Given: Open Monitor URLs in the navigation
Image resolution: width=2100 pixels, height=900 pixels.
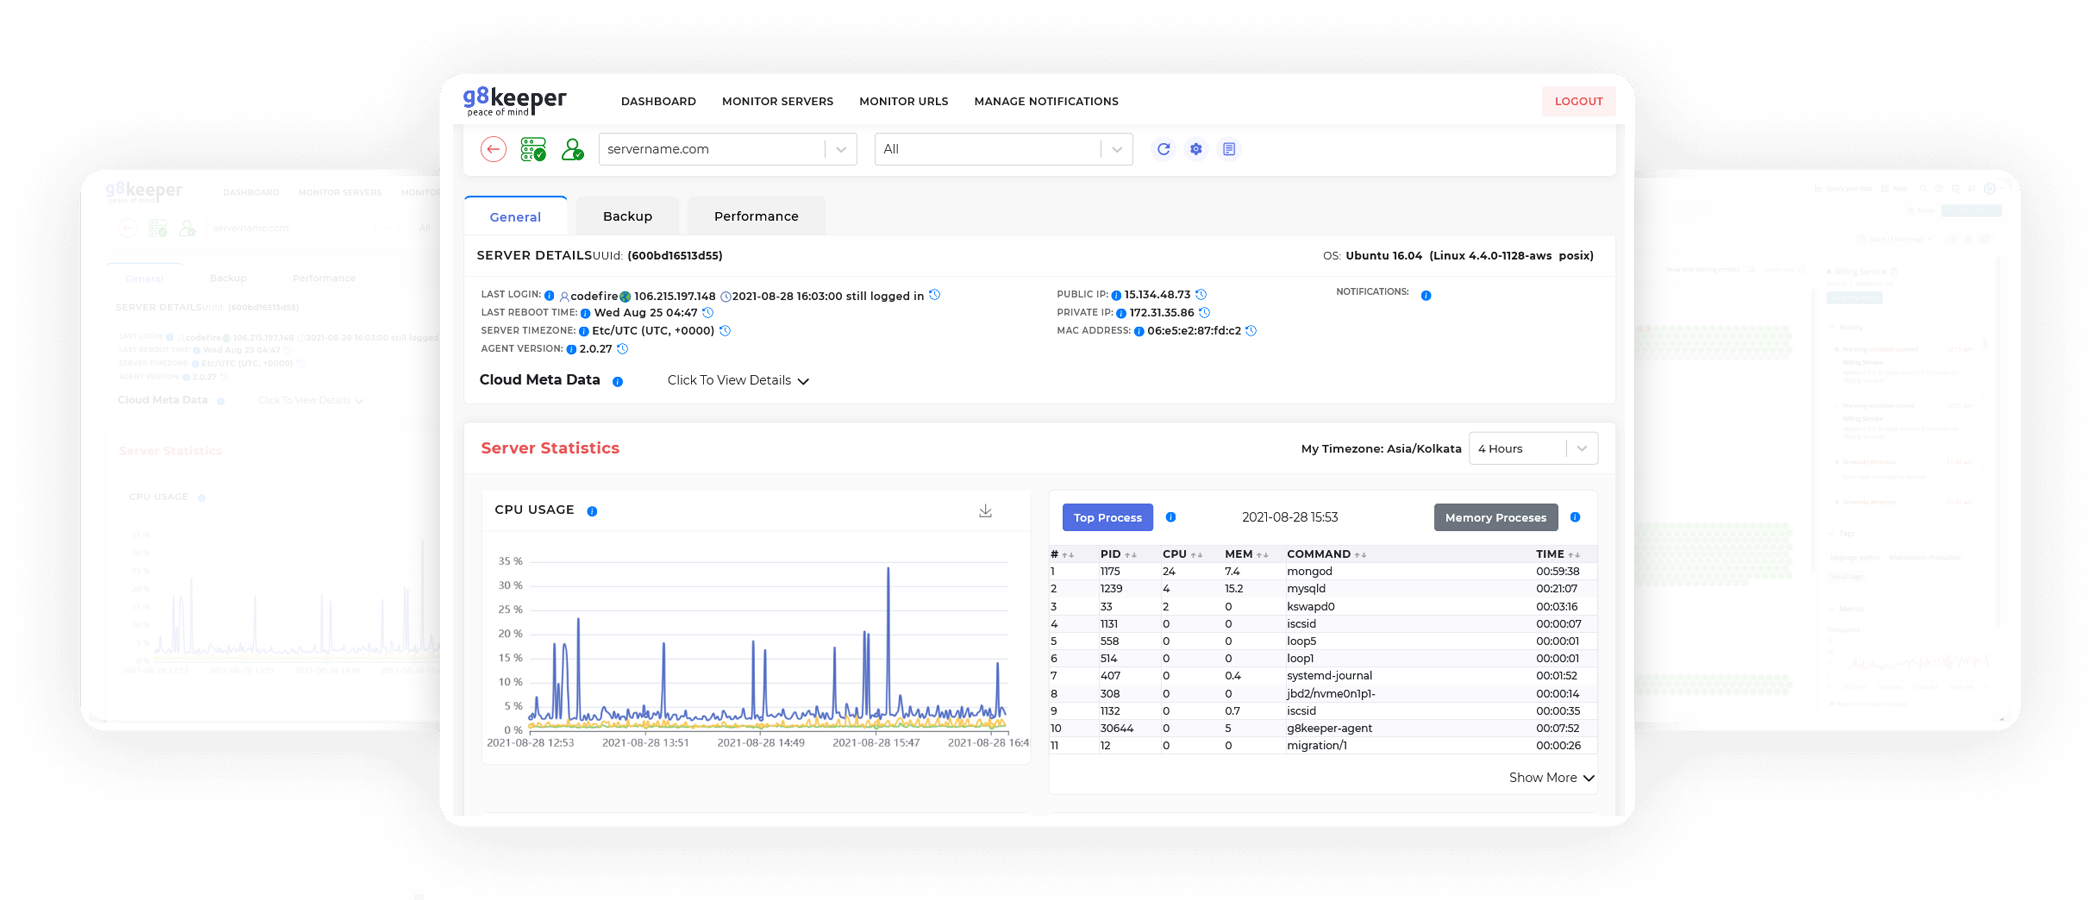Looking at the screenshot, I should (903, 101).
